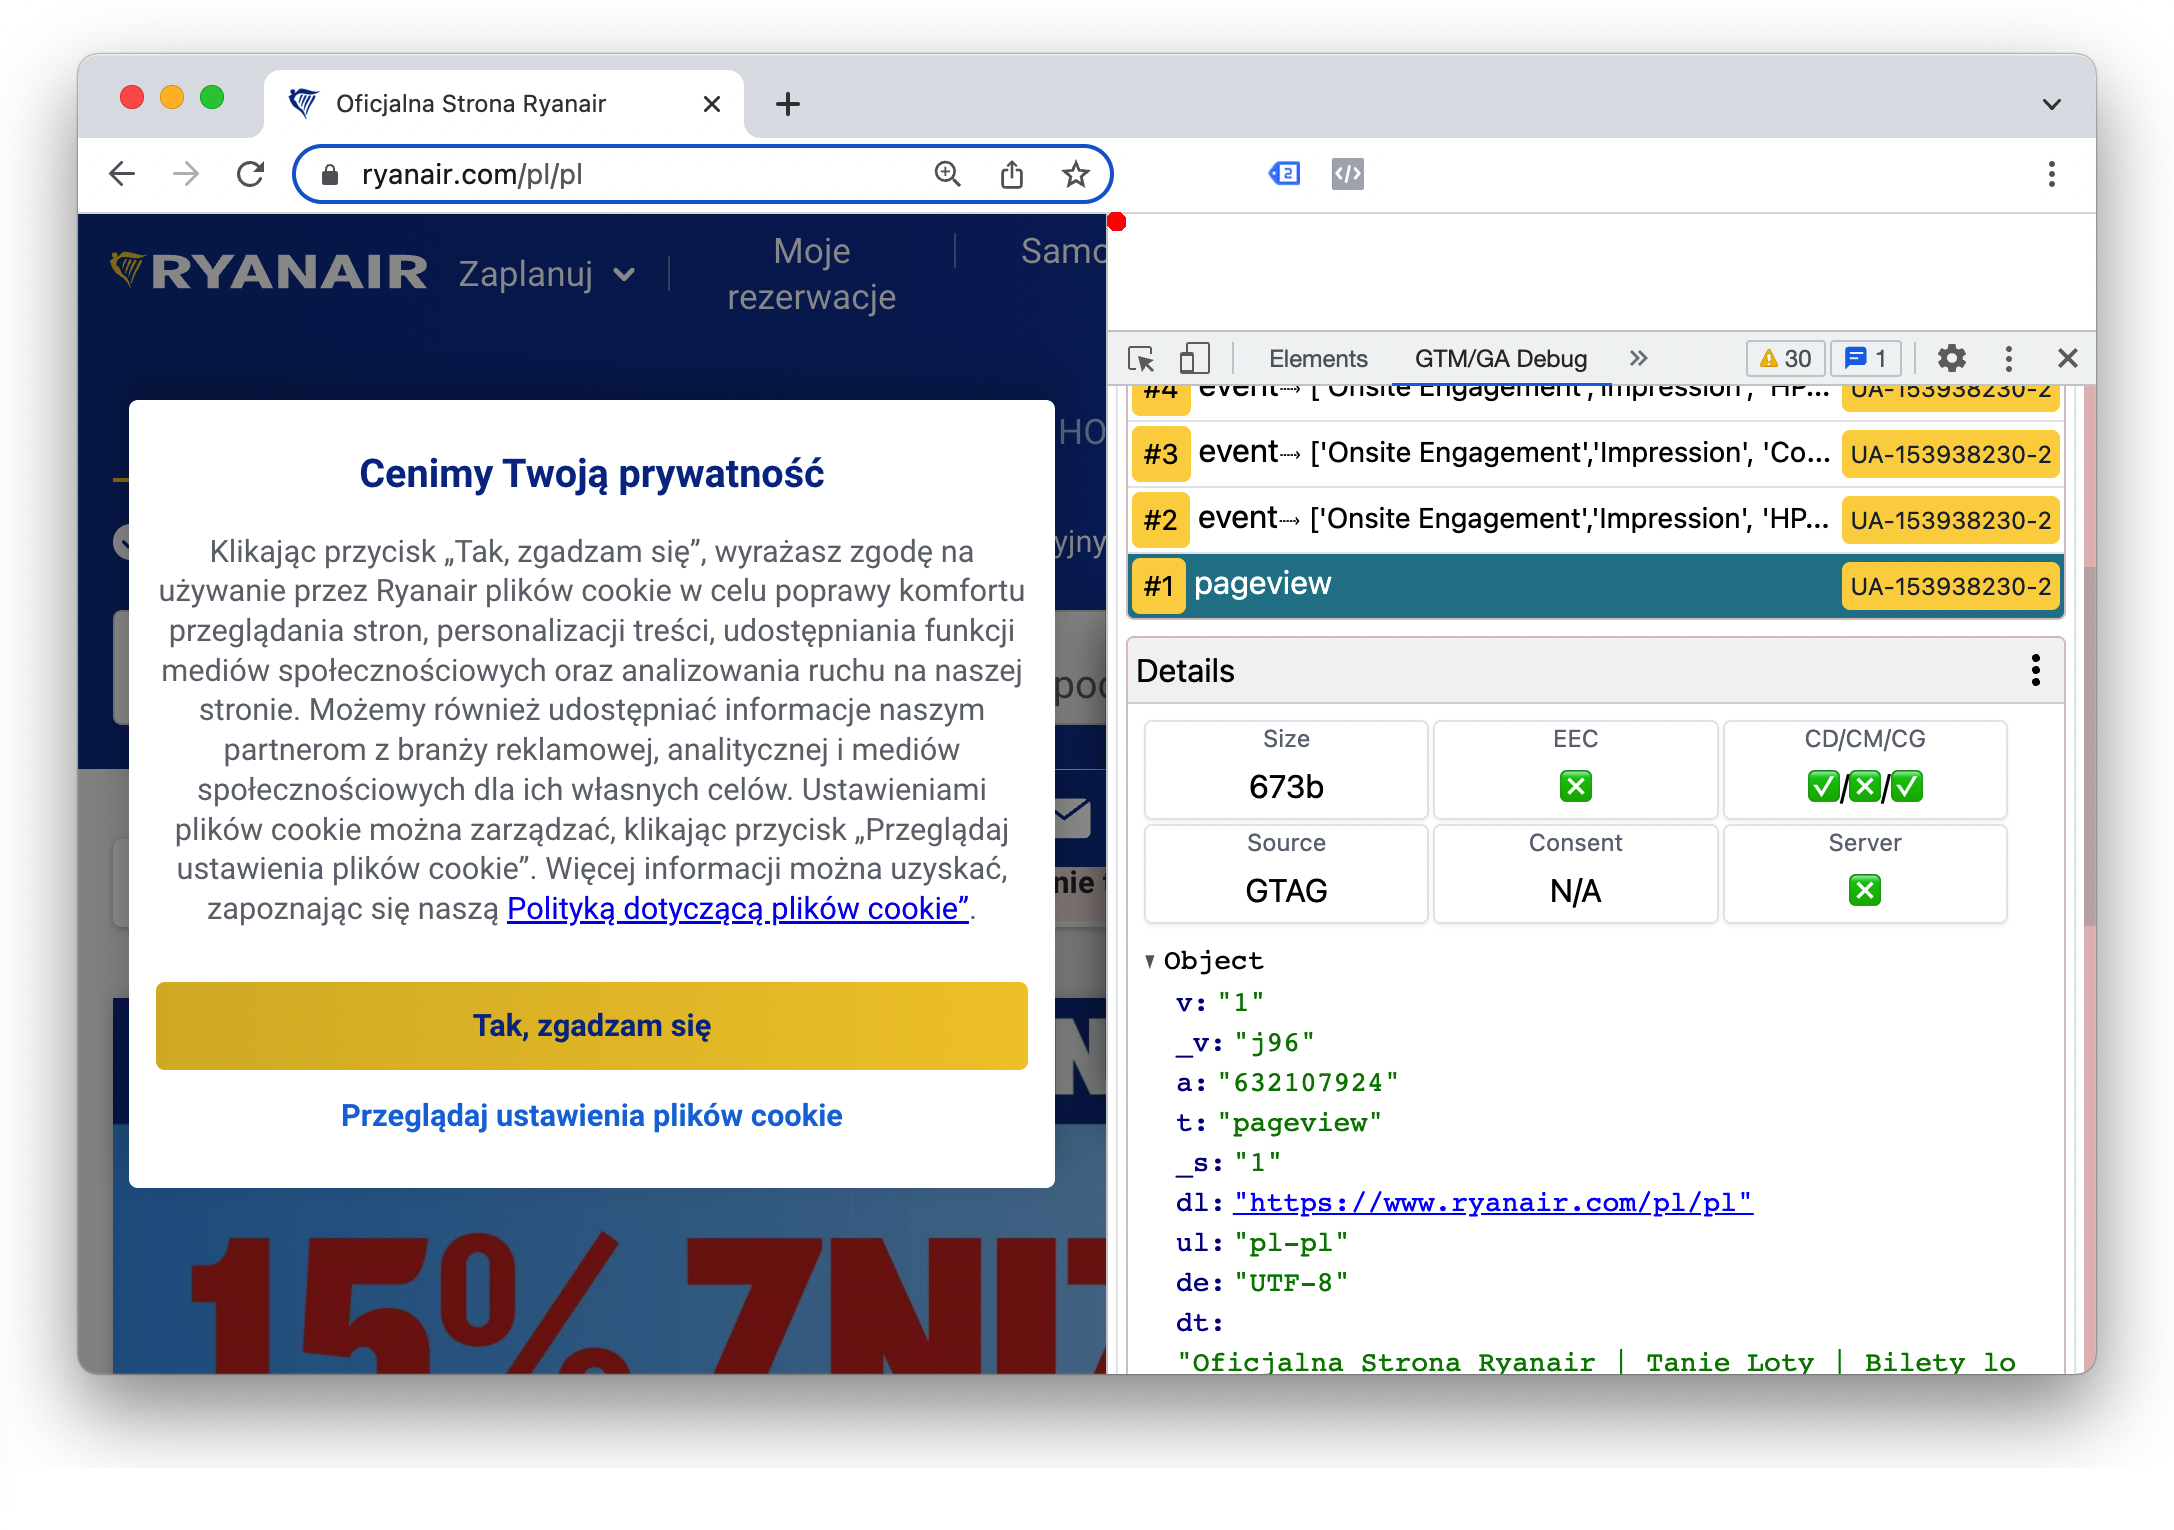Bookmark this page with the star icon
This screenshot has height=1530, width=2174.
coord(1076,174)
